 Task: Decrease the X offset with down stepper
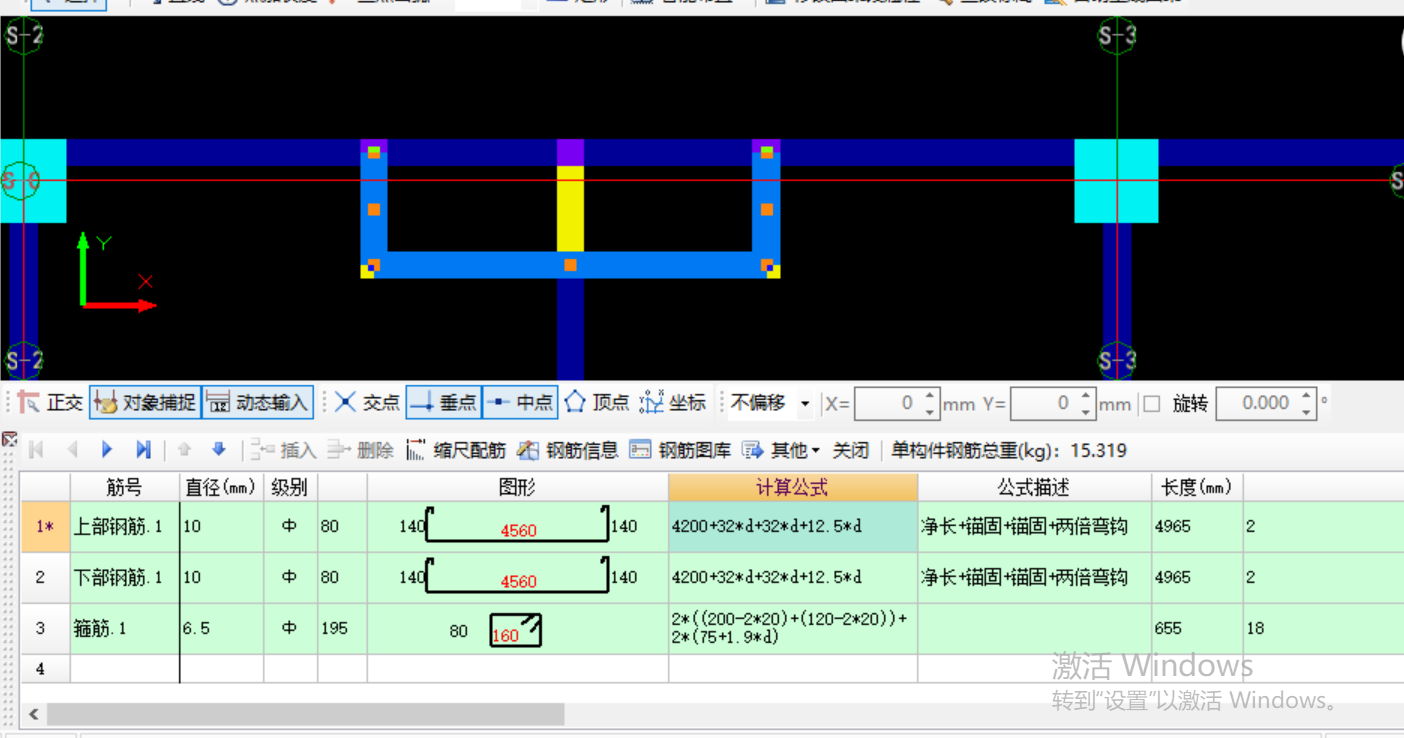click(x=931, y=412)
